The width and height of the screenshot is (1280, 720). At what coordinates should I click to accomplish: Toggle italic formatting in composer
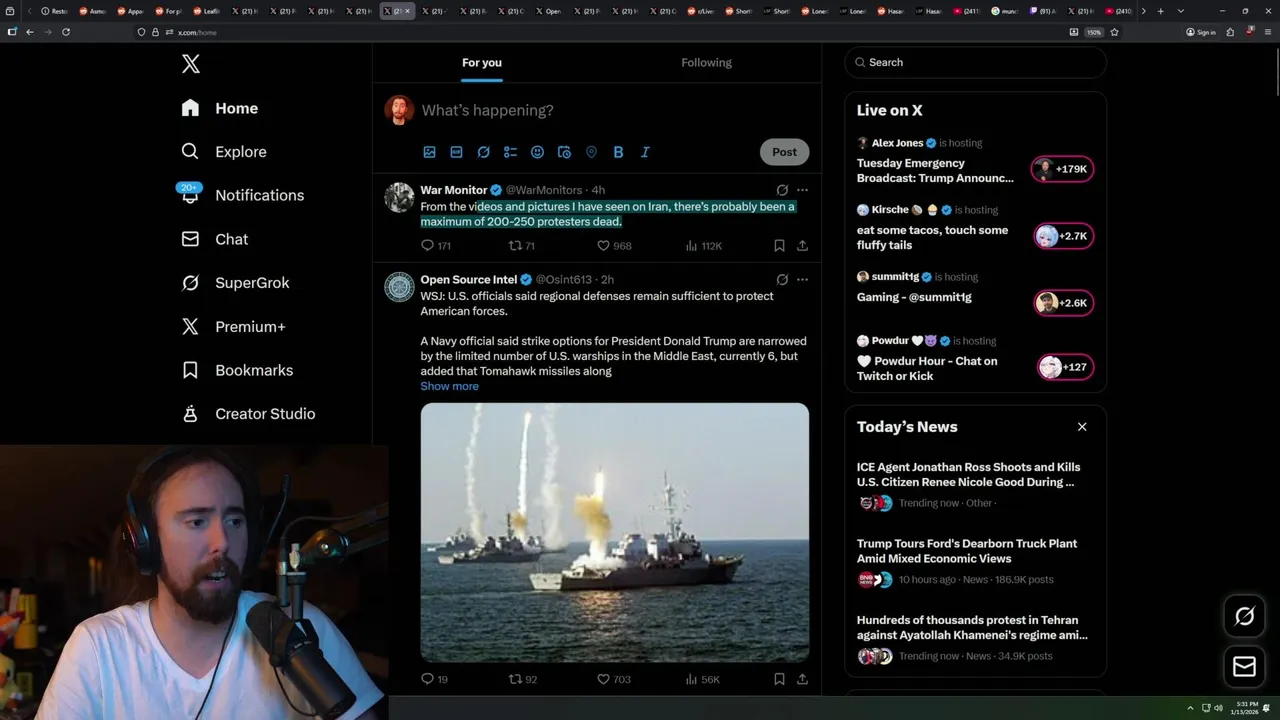645,152
